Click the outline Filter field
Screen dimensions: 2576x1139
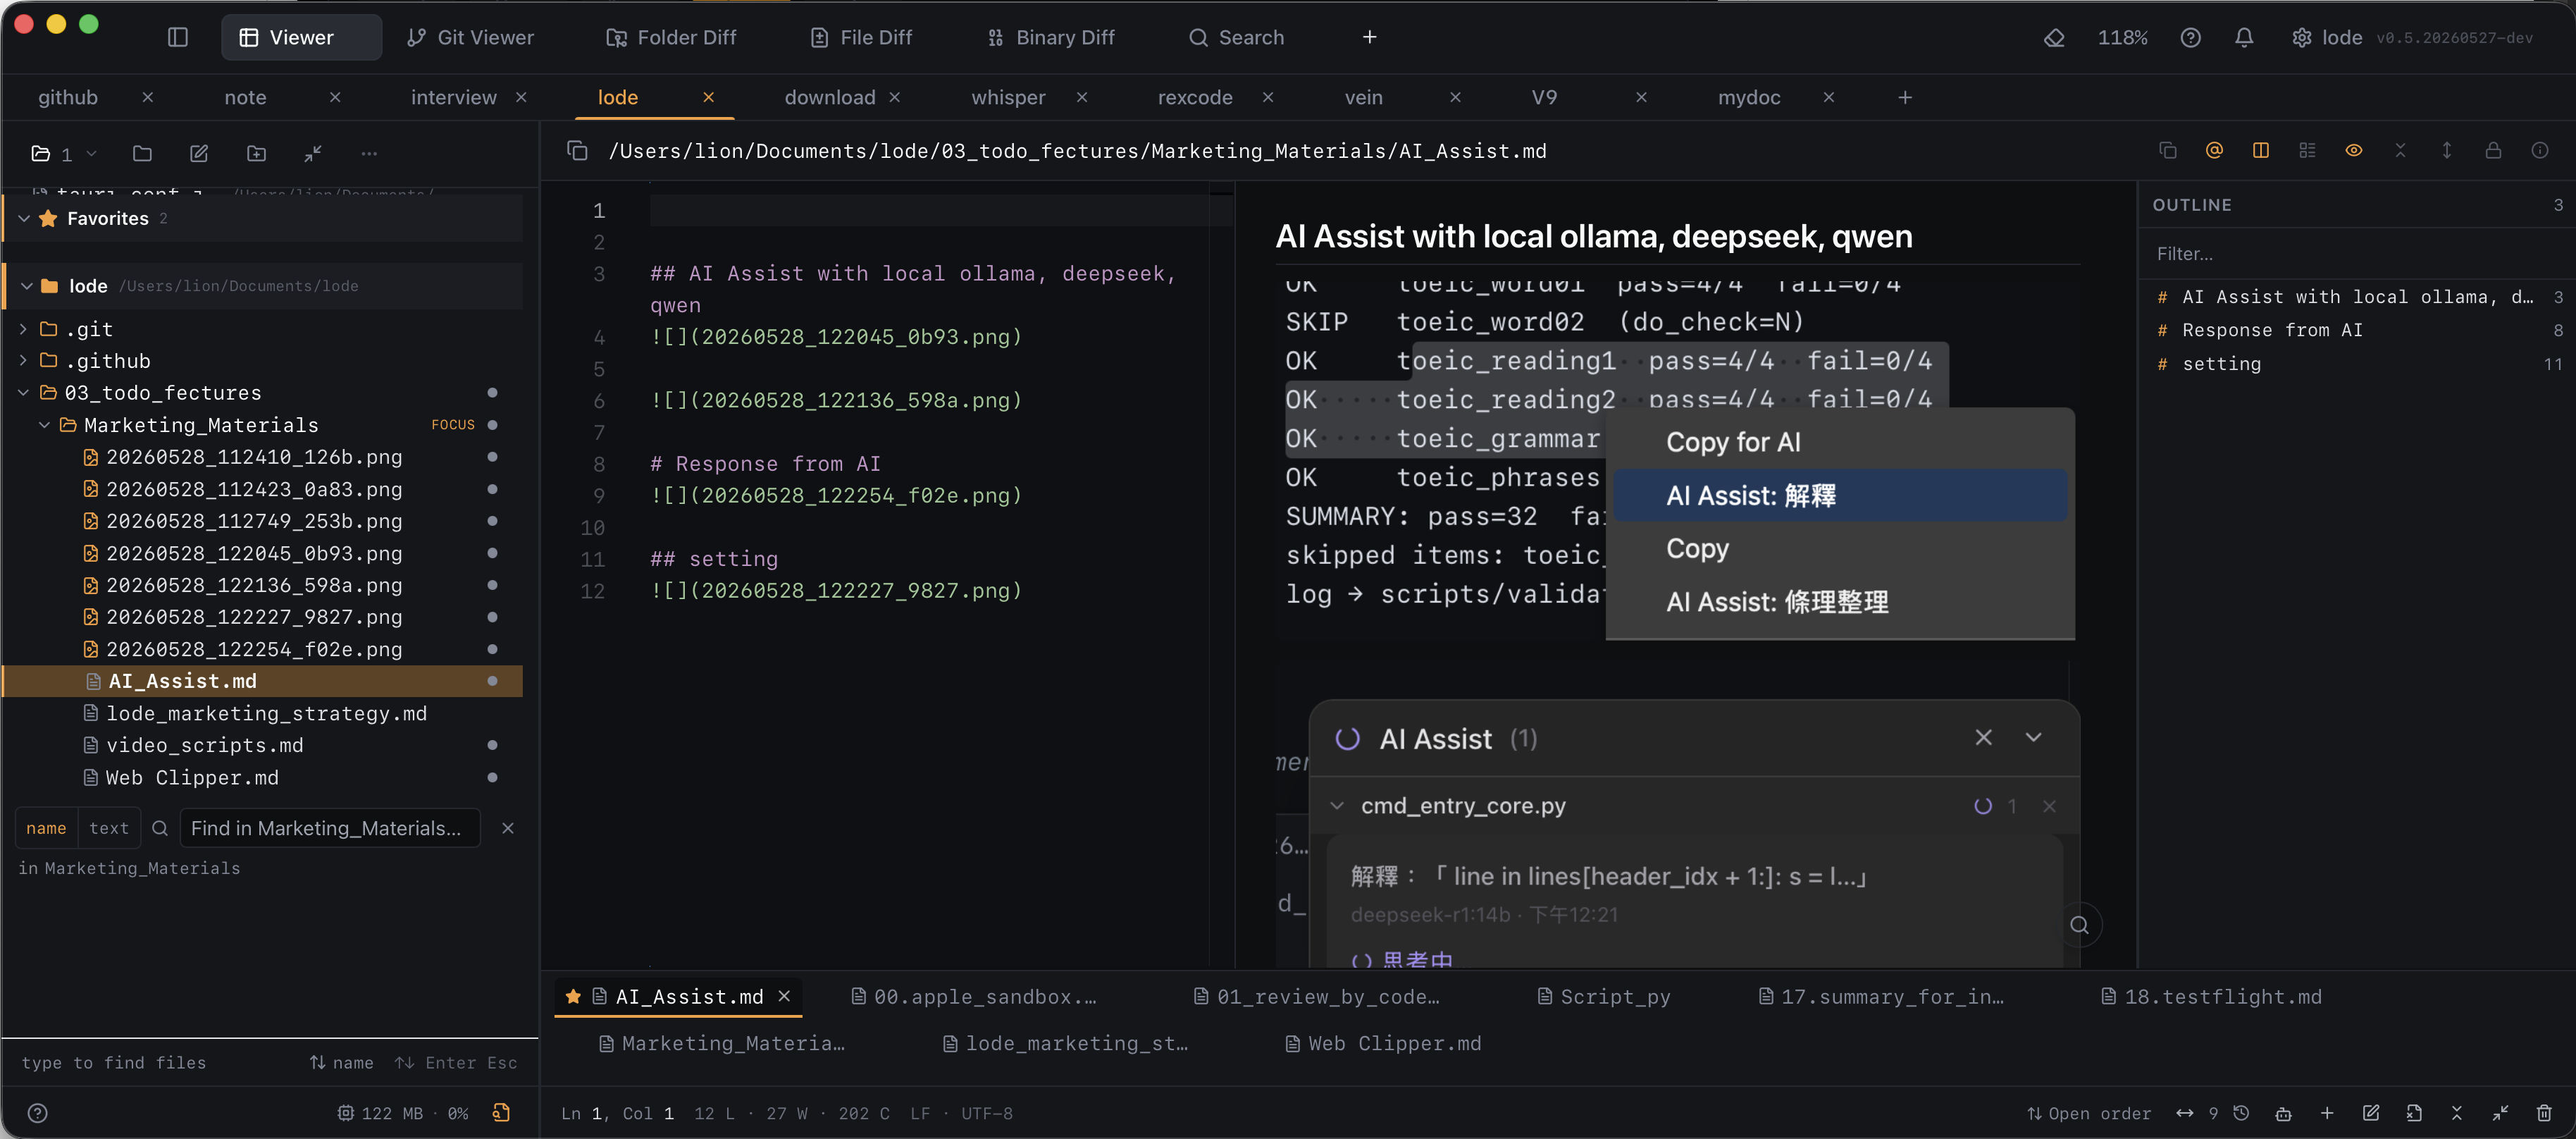point(2355,254)
